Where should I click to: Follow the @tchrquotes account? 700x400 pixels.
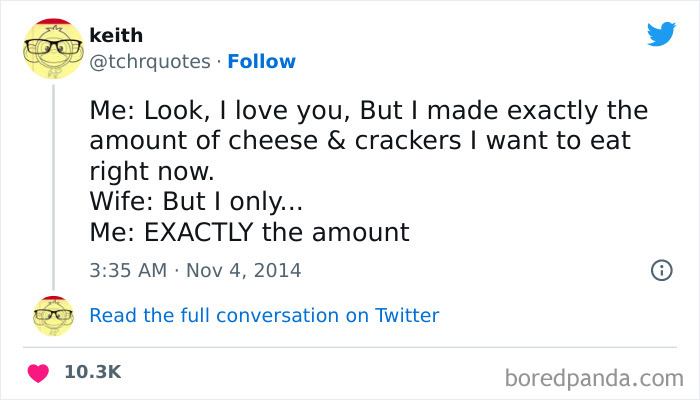click(260, 61)
